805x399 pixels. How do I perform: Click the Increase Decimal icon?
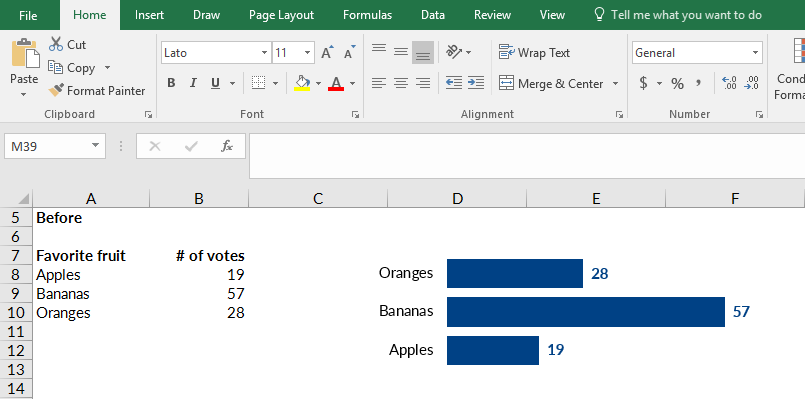(x=729, y=83)
